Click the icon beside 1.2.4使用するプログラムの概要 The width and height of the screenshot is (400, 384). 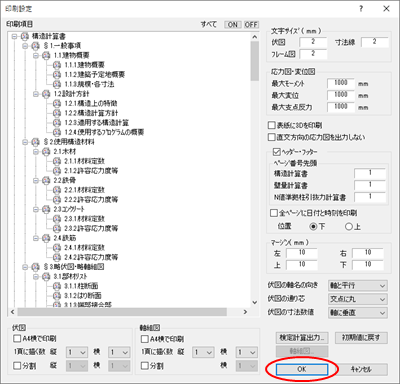pyautogui.click(x=57, y=132)
